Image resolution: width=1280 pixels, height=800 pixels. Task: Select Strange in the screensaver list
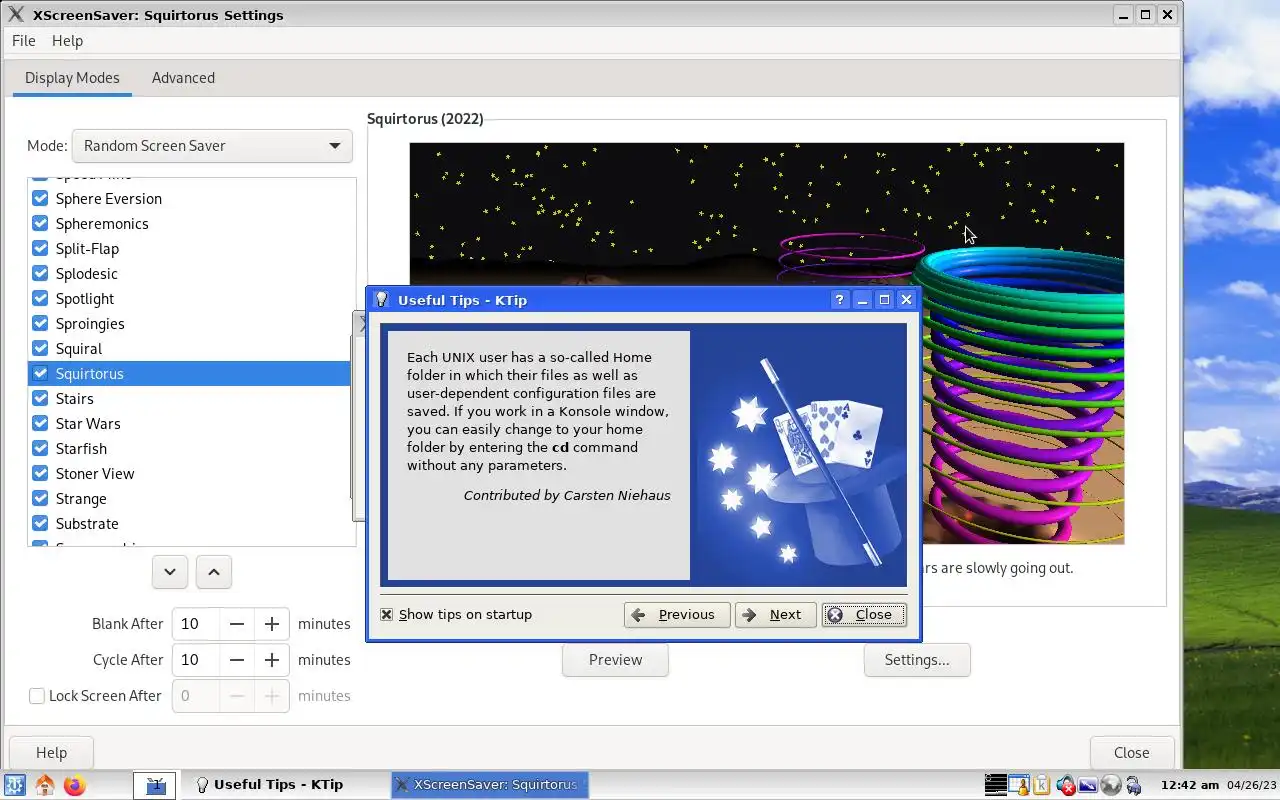(x=81, y=499)
